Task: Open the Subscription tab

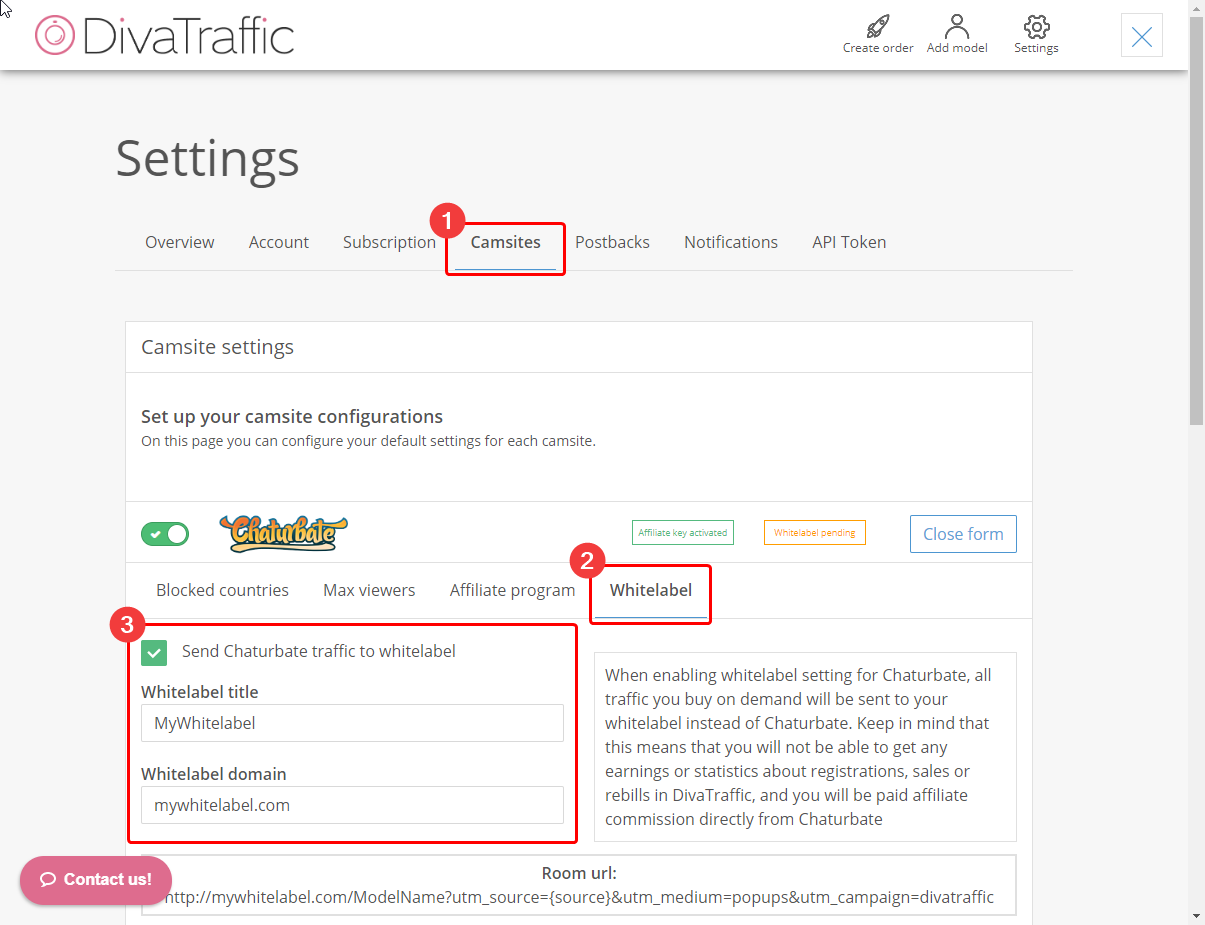Action: [389, 242]
